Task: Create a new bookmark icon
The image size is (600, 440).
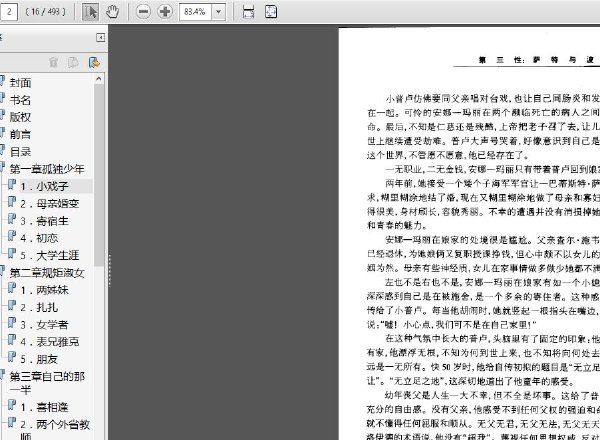Action: pos(73,62)
